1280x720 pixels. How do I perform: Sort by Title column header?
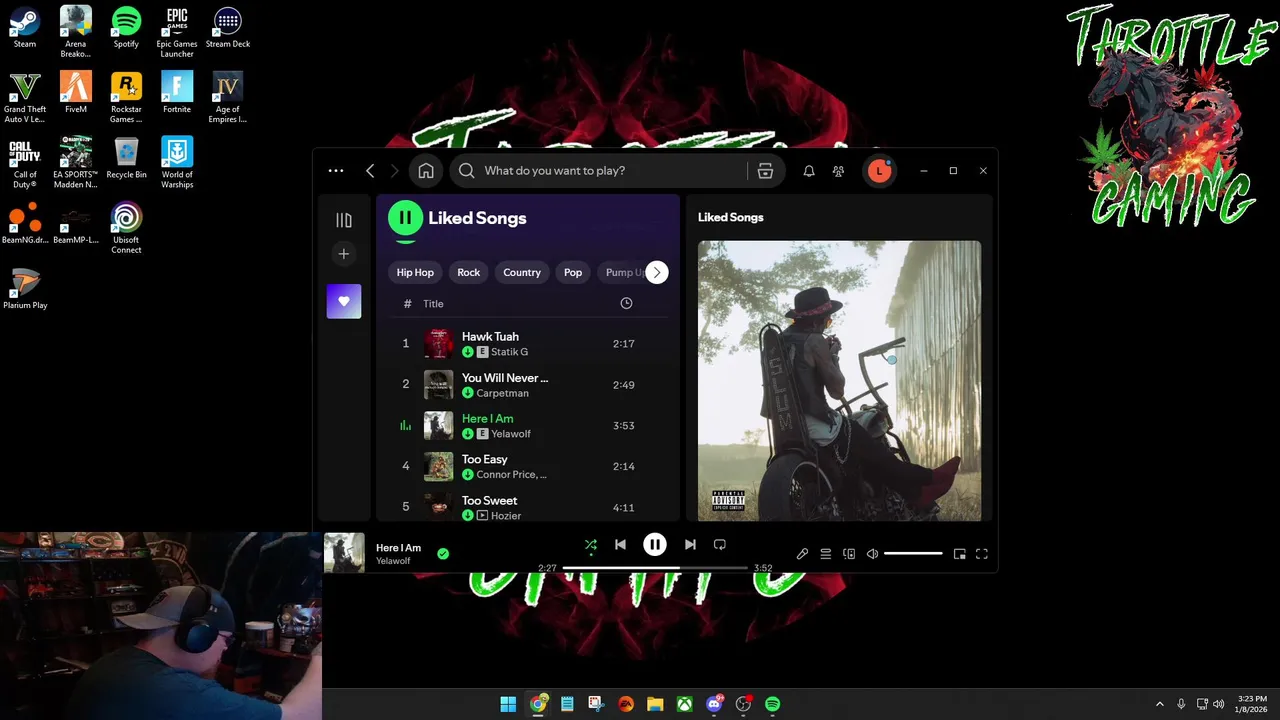pyautogui.click(x=433, y=304)
